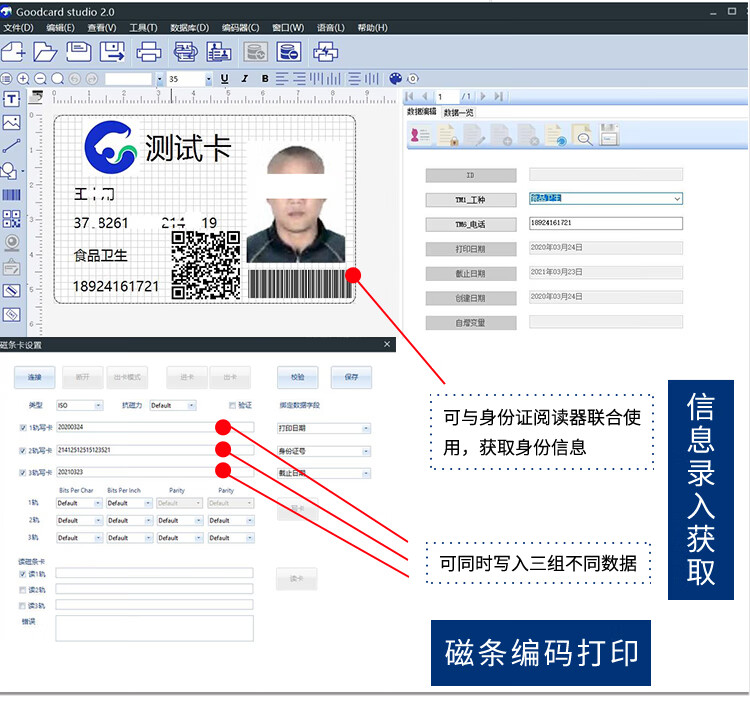
Task: Click the 校验 button
Action: tap(298, 377)
